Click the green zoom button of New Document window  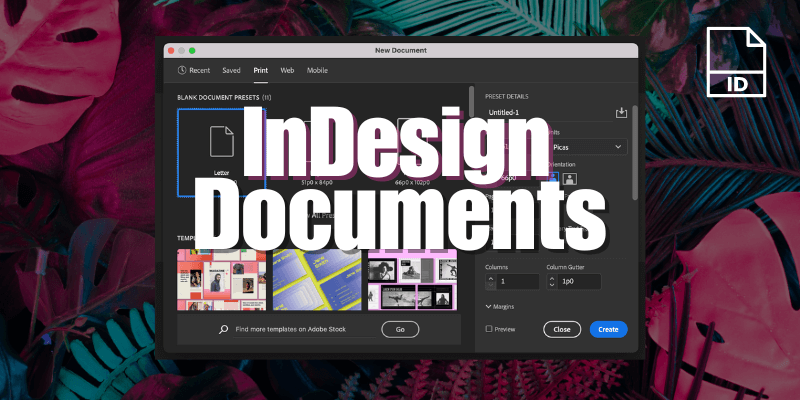[192, 51]
